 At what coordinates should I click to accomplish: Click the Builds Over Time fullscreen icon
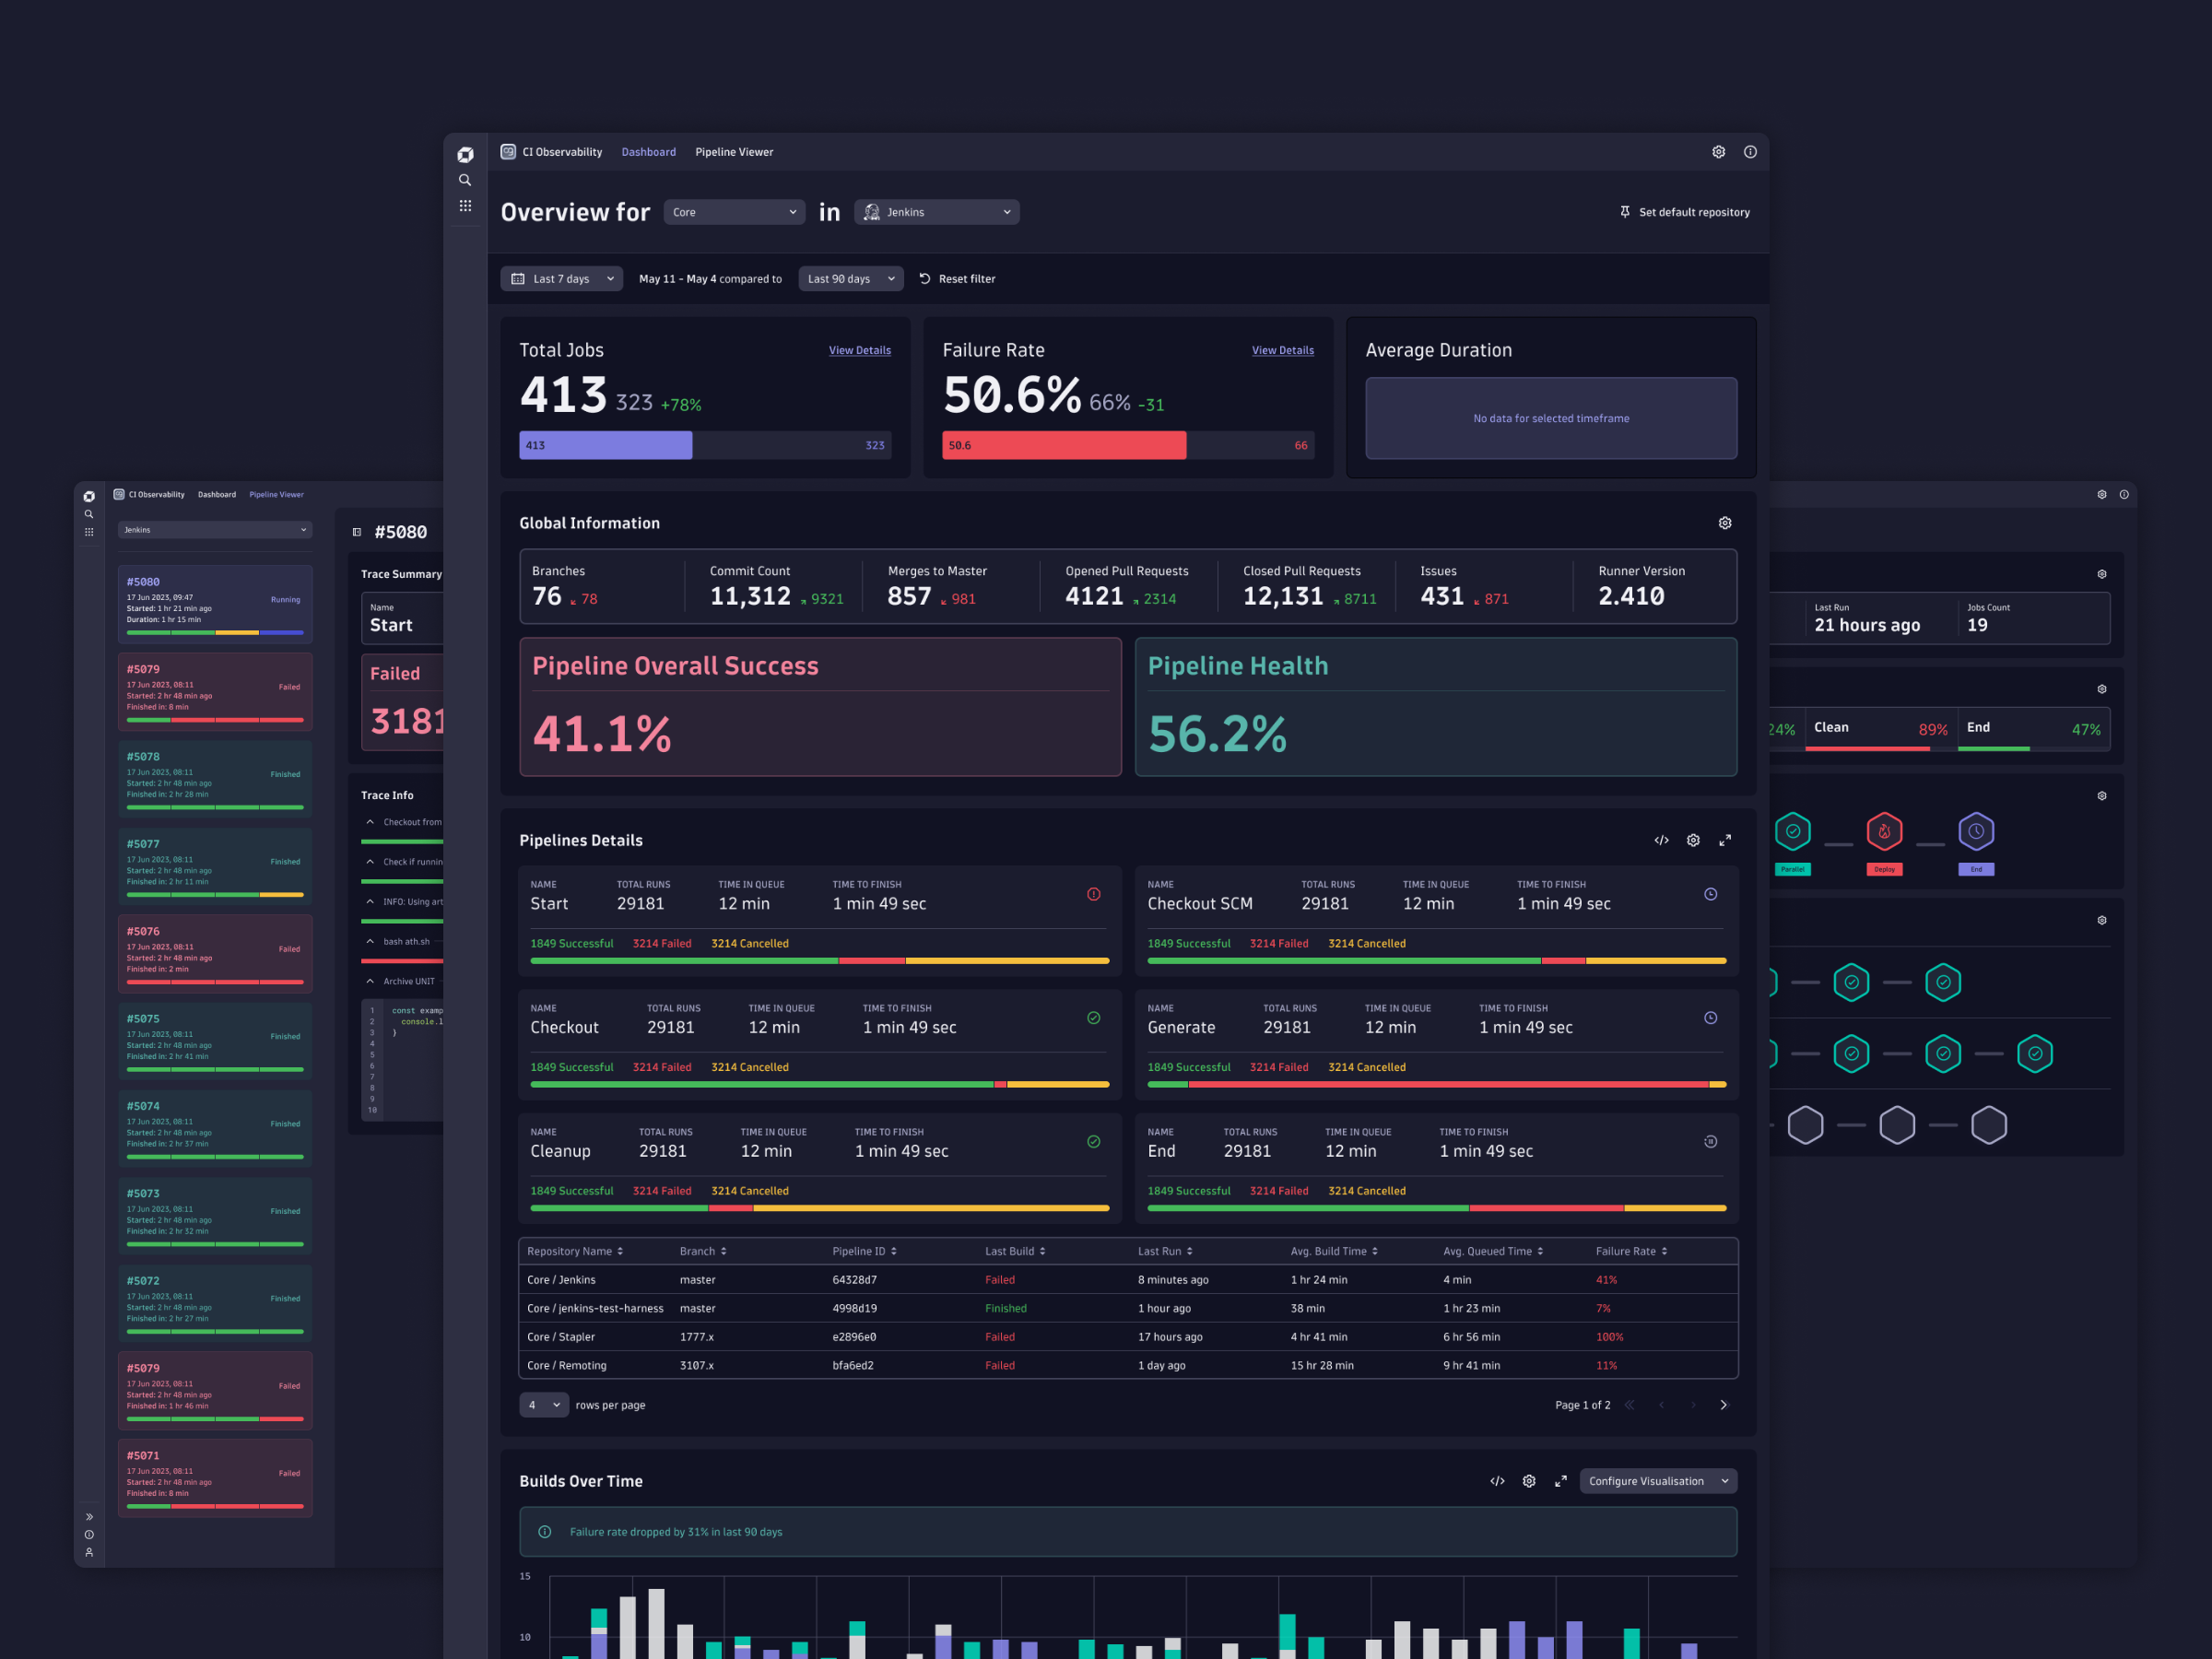(1559, 1481)
